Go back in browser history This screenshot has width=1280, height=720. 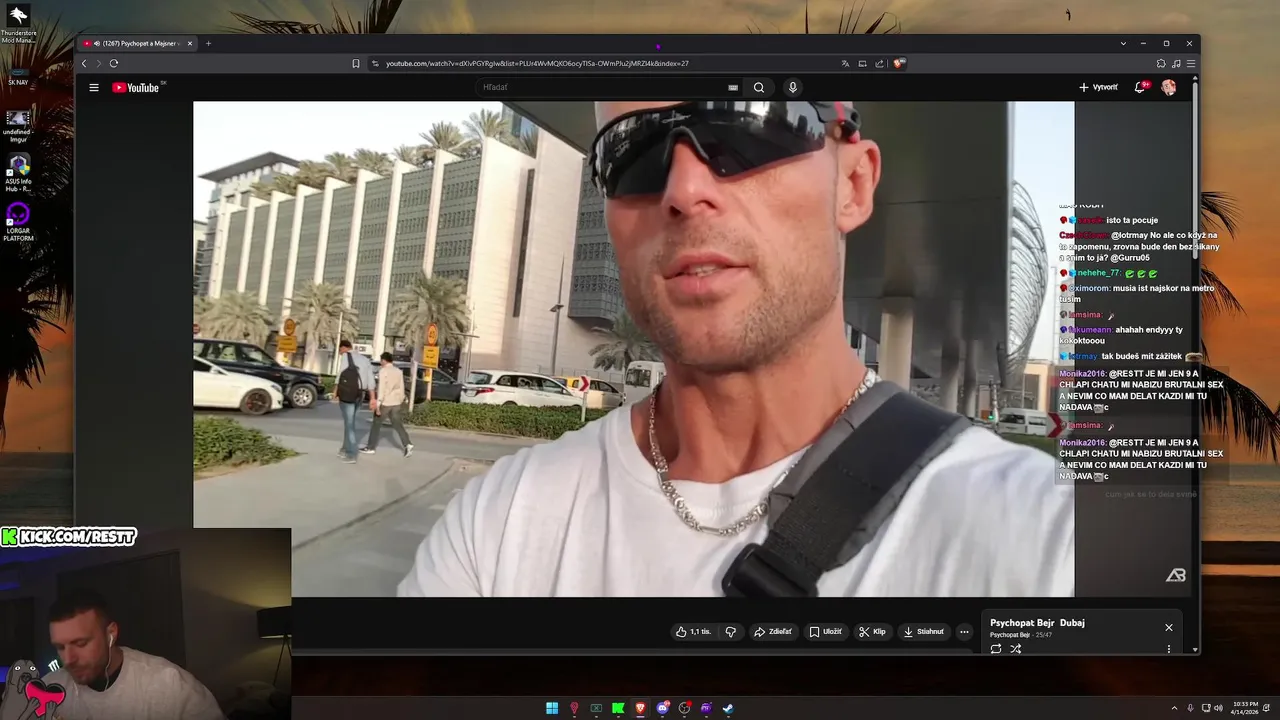[x=84, y=63]
